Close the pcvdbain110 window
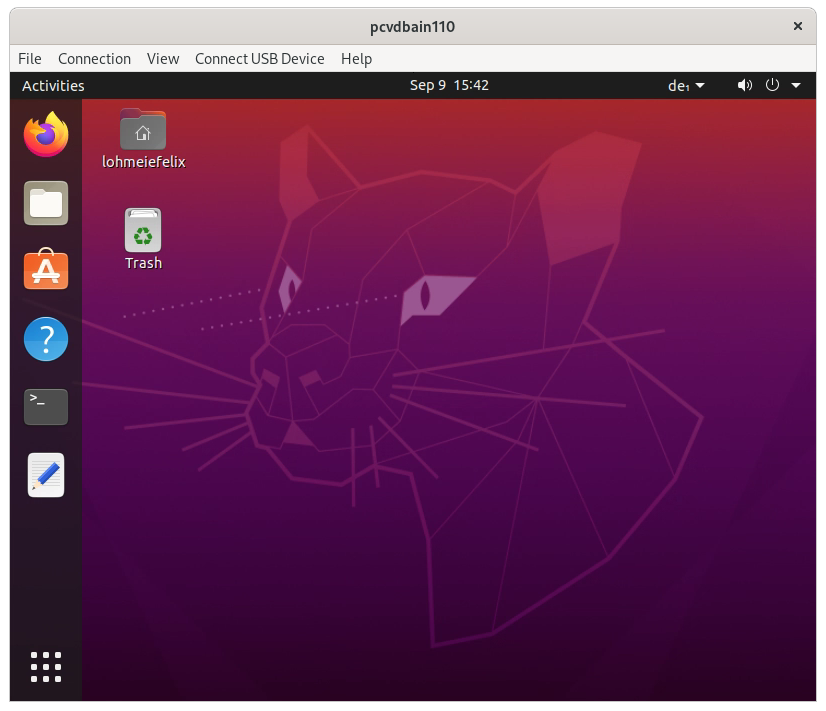This screenshot has height=711, width=826. pyautogui.click(x=798, y=26)
